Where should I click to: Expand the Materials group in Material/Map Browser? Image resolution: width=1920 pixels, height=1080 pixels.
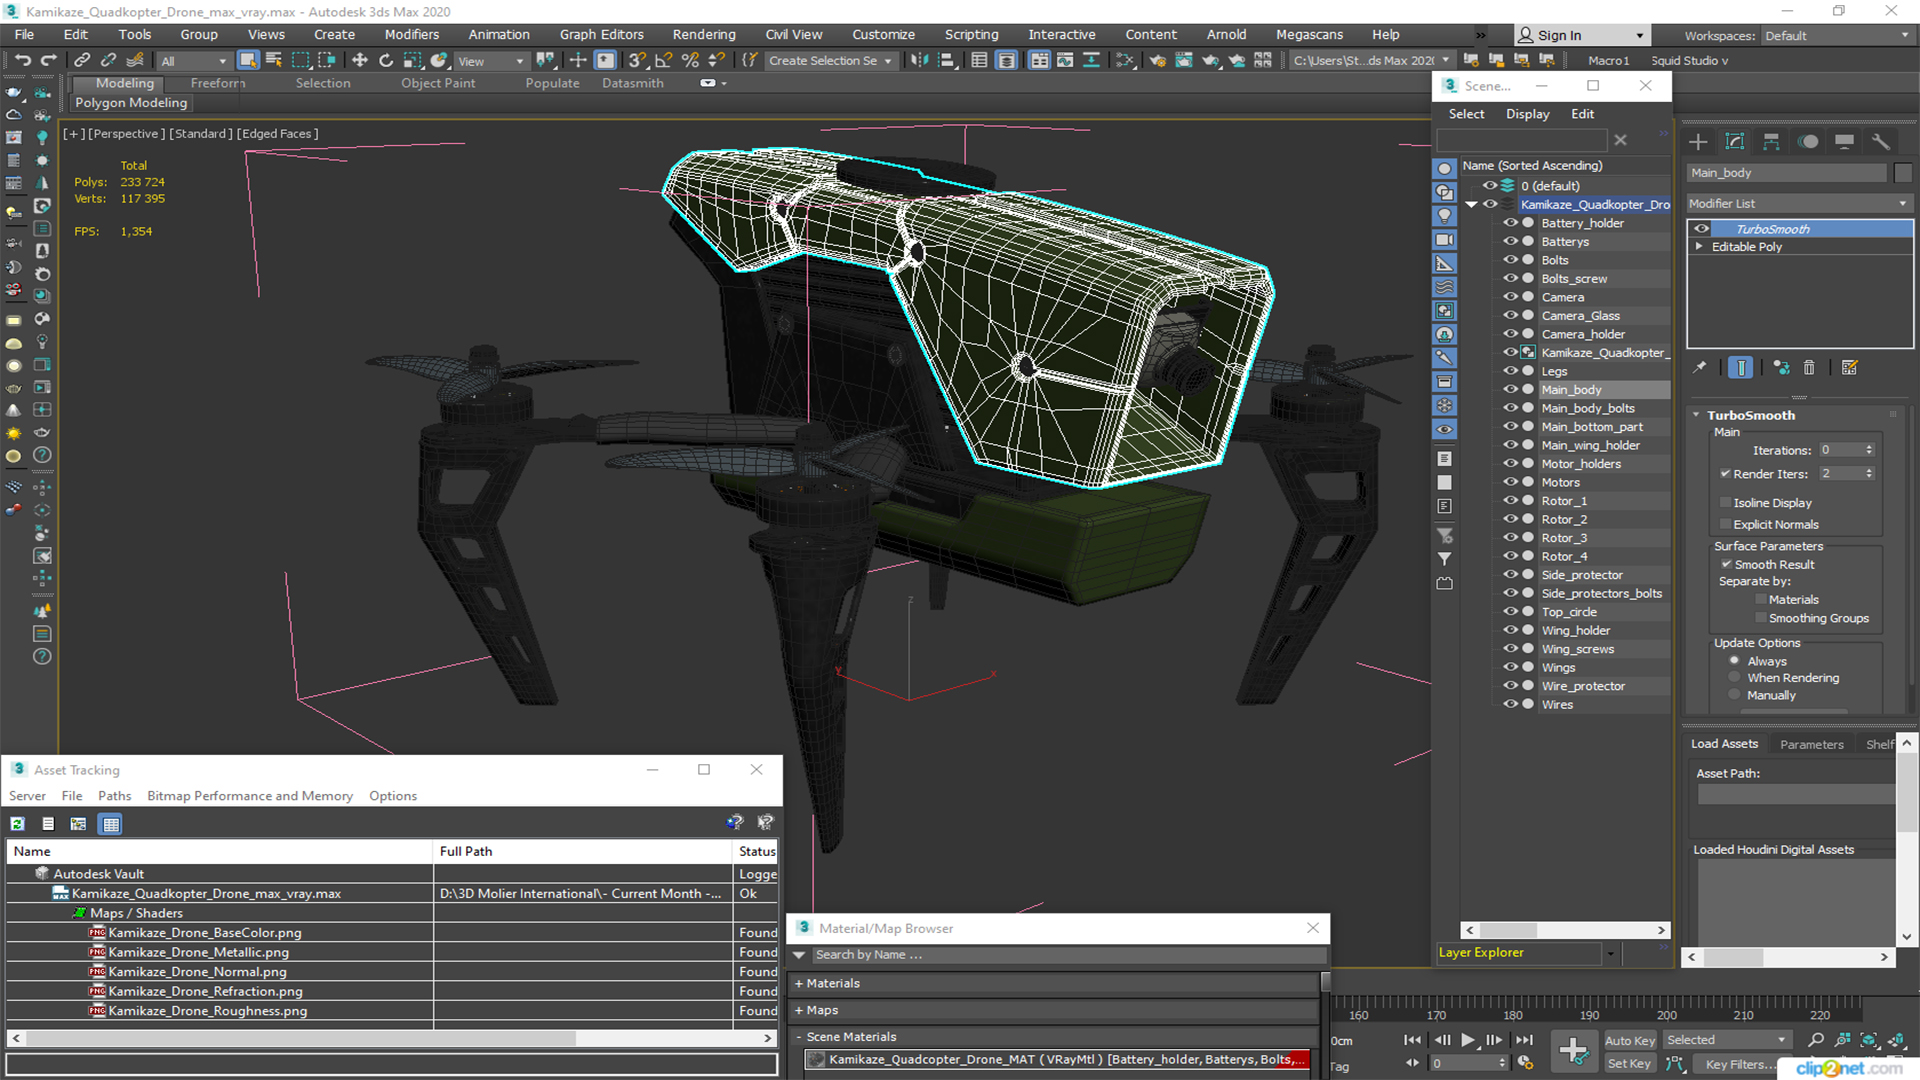point(799,984)
